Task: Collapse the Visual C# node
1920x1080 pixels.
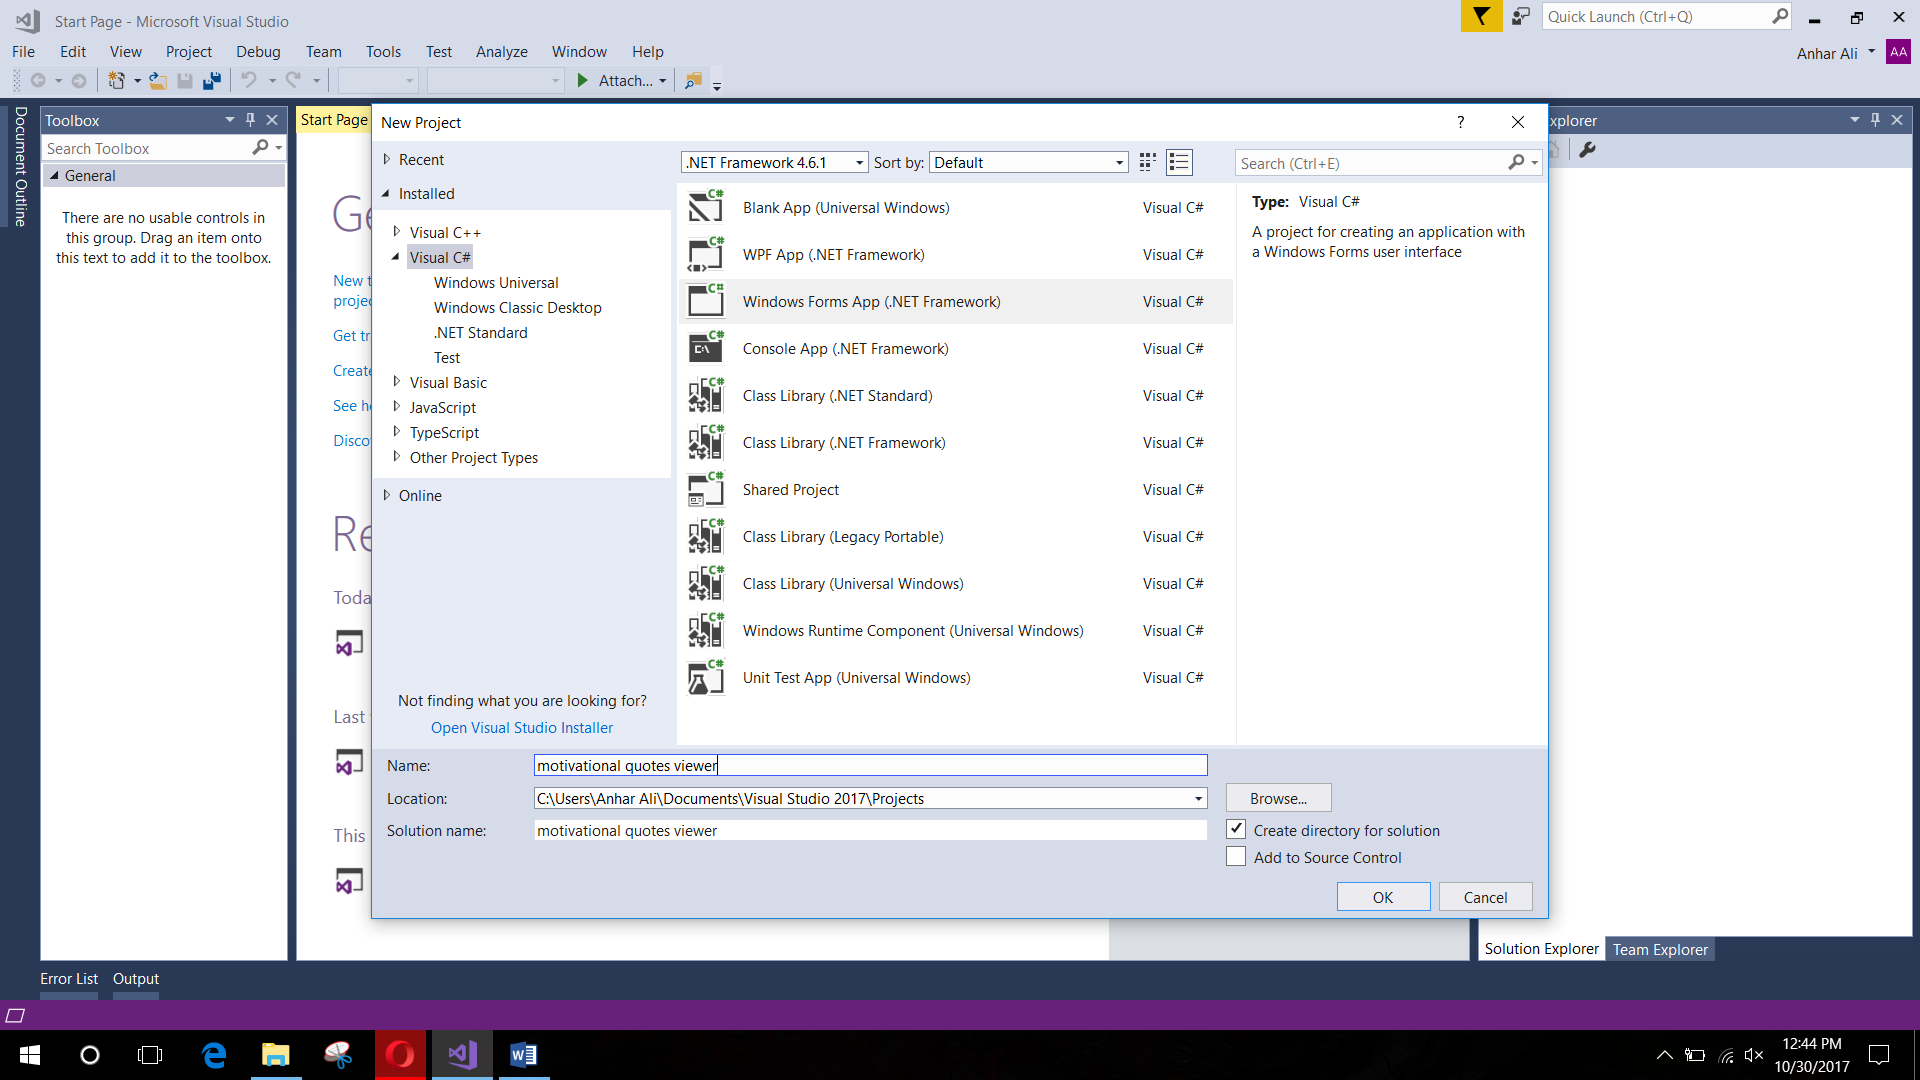Action: coord(396,256)
